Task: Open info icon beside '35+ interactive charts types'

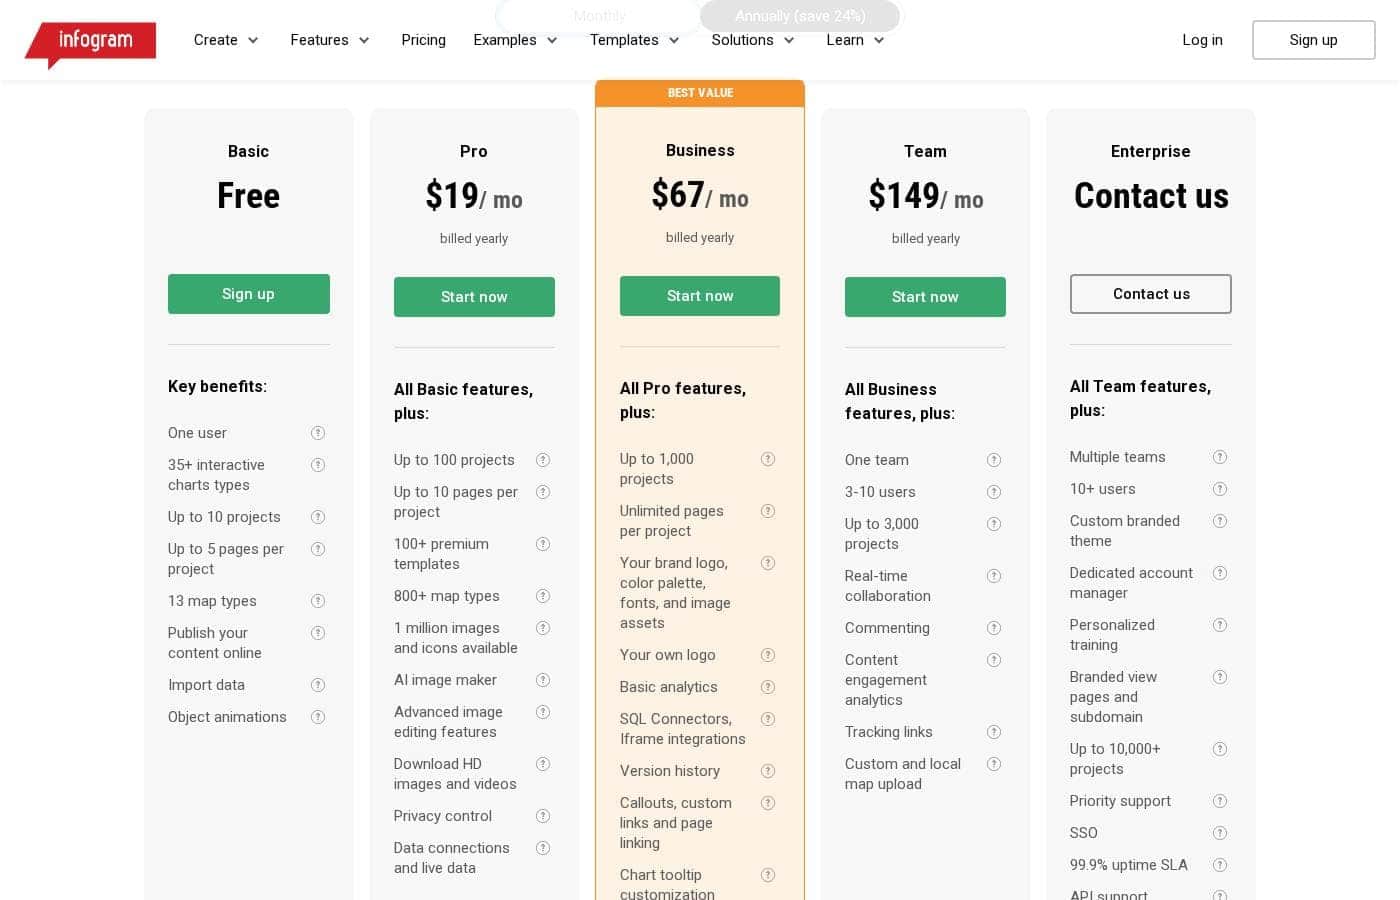Action: coord(318,465)
